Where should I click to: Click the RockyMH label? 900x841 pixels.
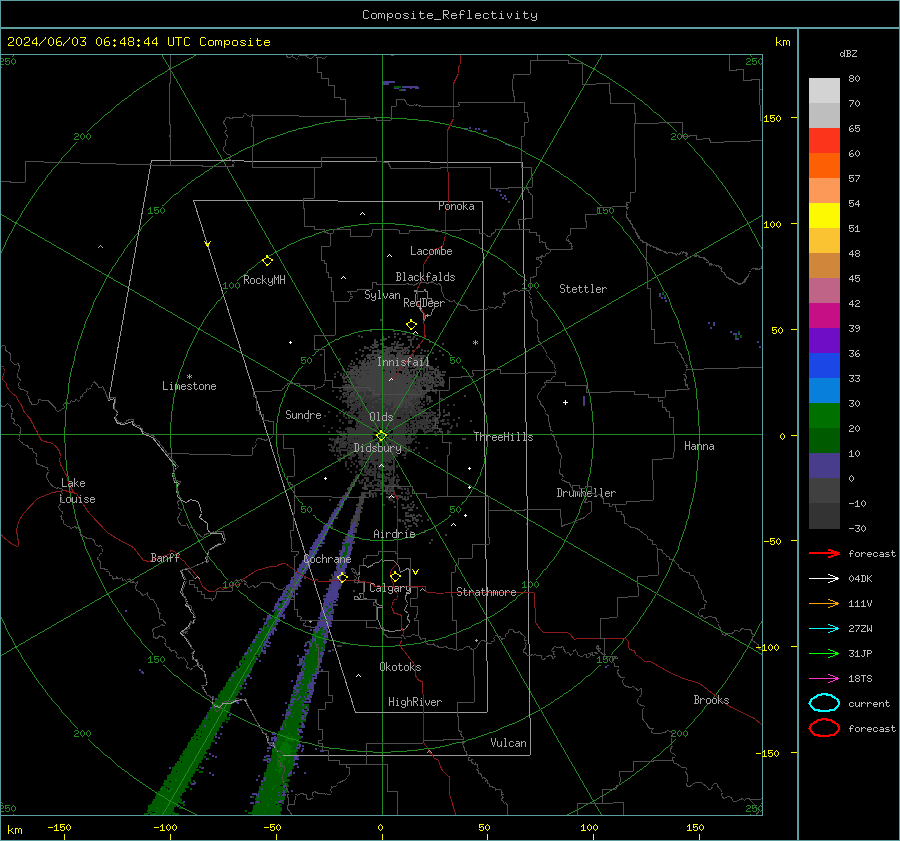264,280
